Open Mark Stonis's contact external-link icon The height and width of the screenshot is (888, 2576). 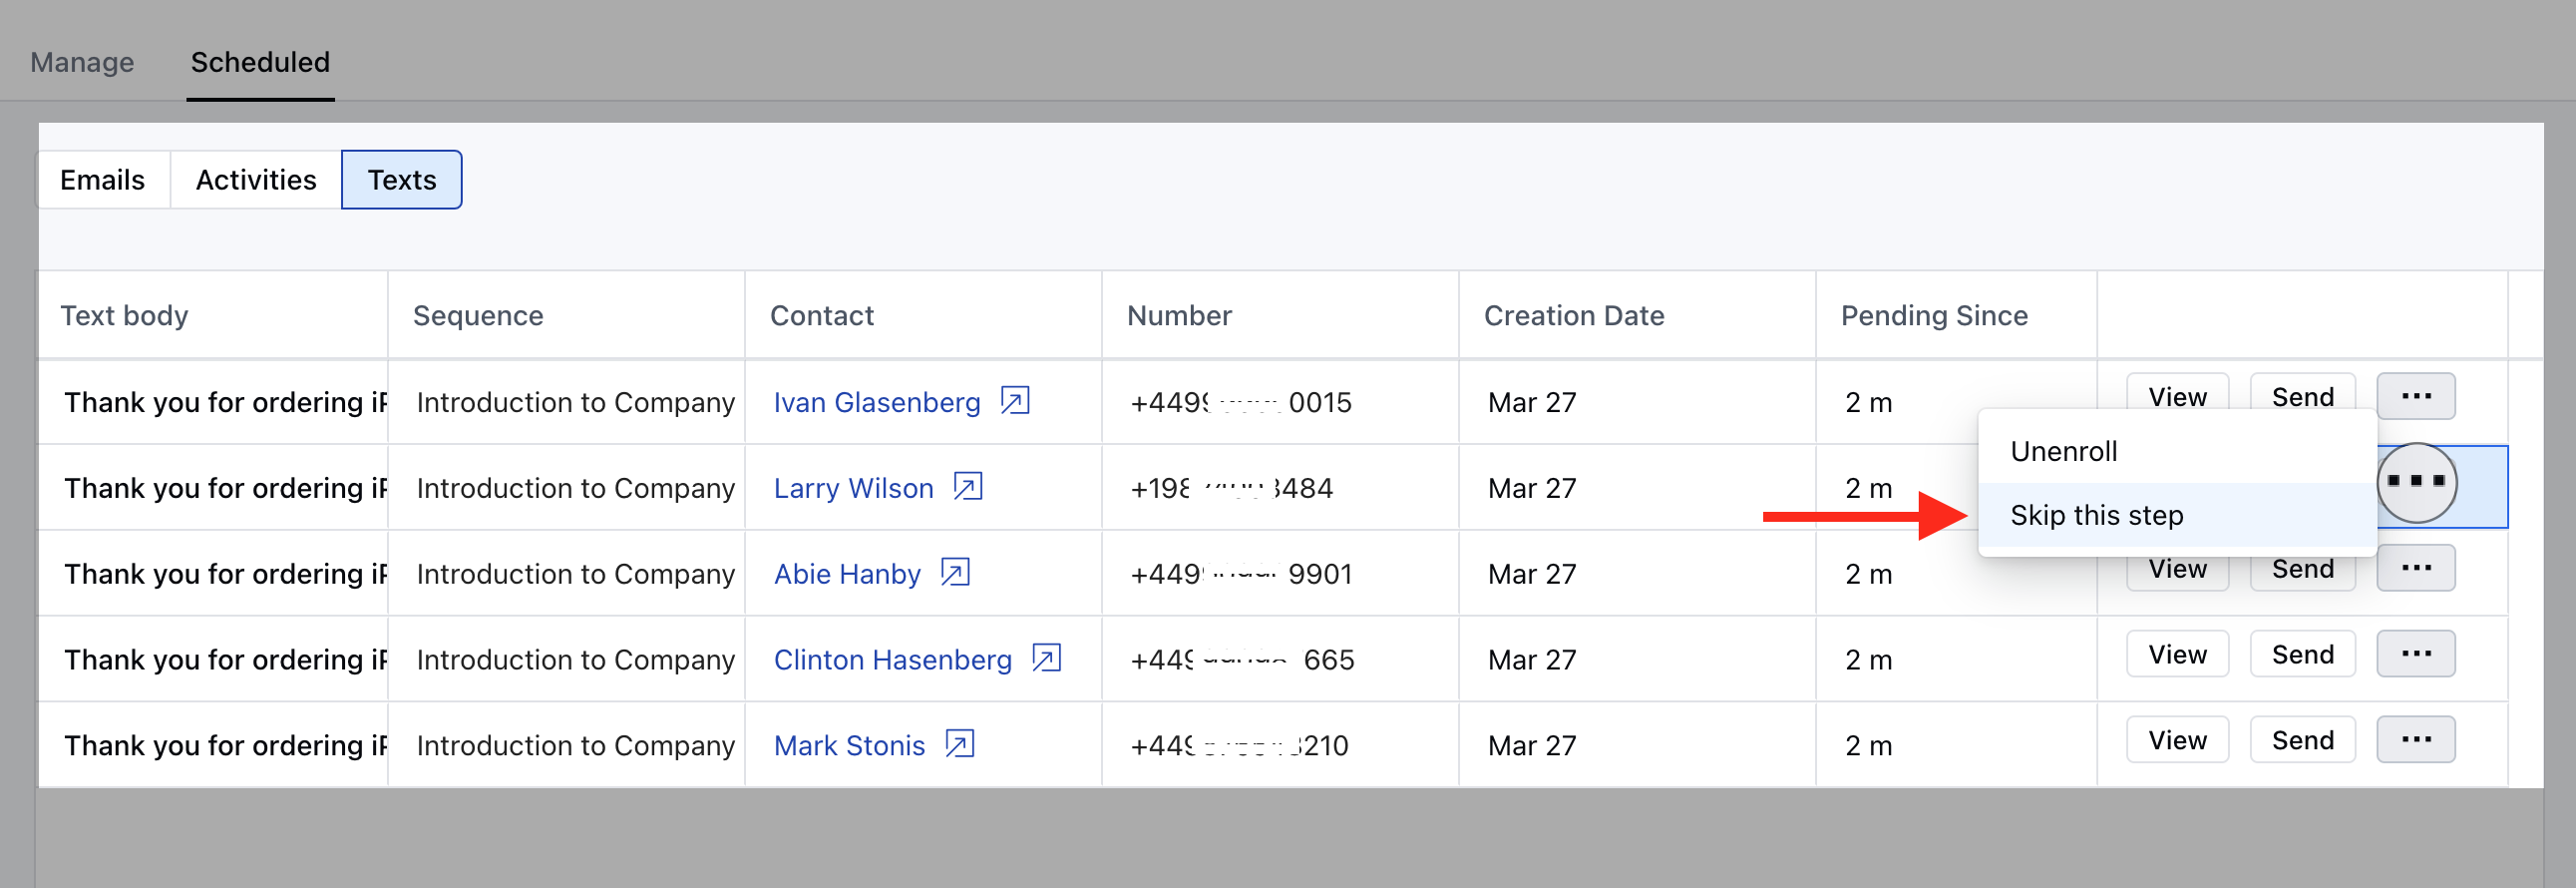coord(960,745)
